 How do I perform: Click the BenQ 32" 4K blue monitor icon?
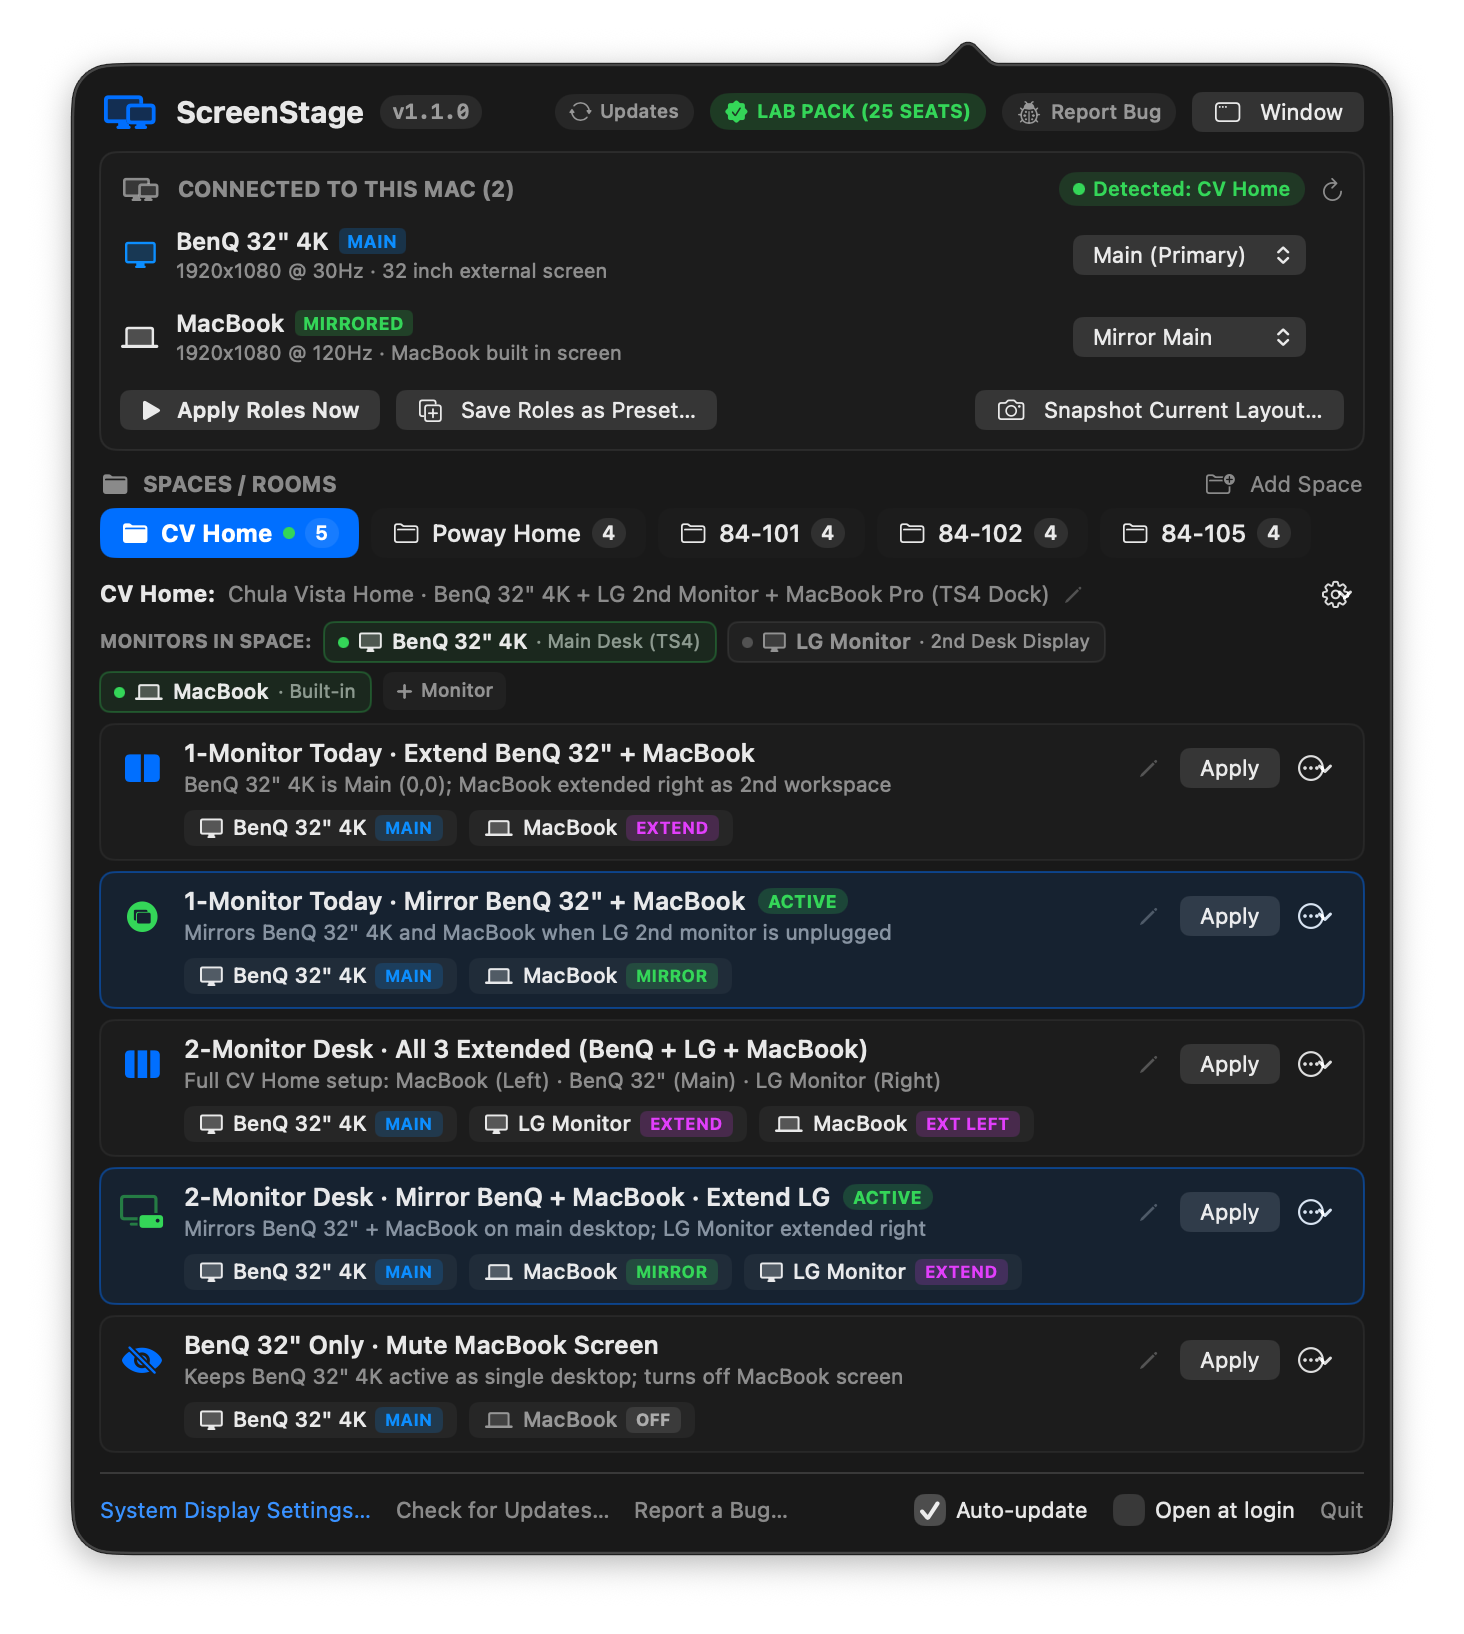(x=140, y=255)
